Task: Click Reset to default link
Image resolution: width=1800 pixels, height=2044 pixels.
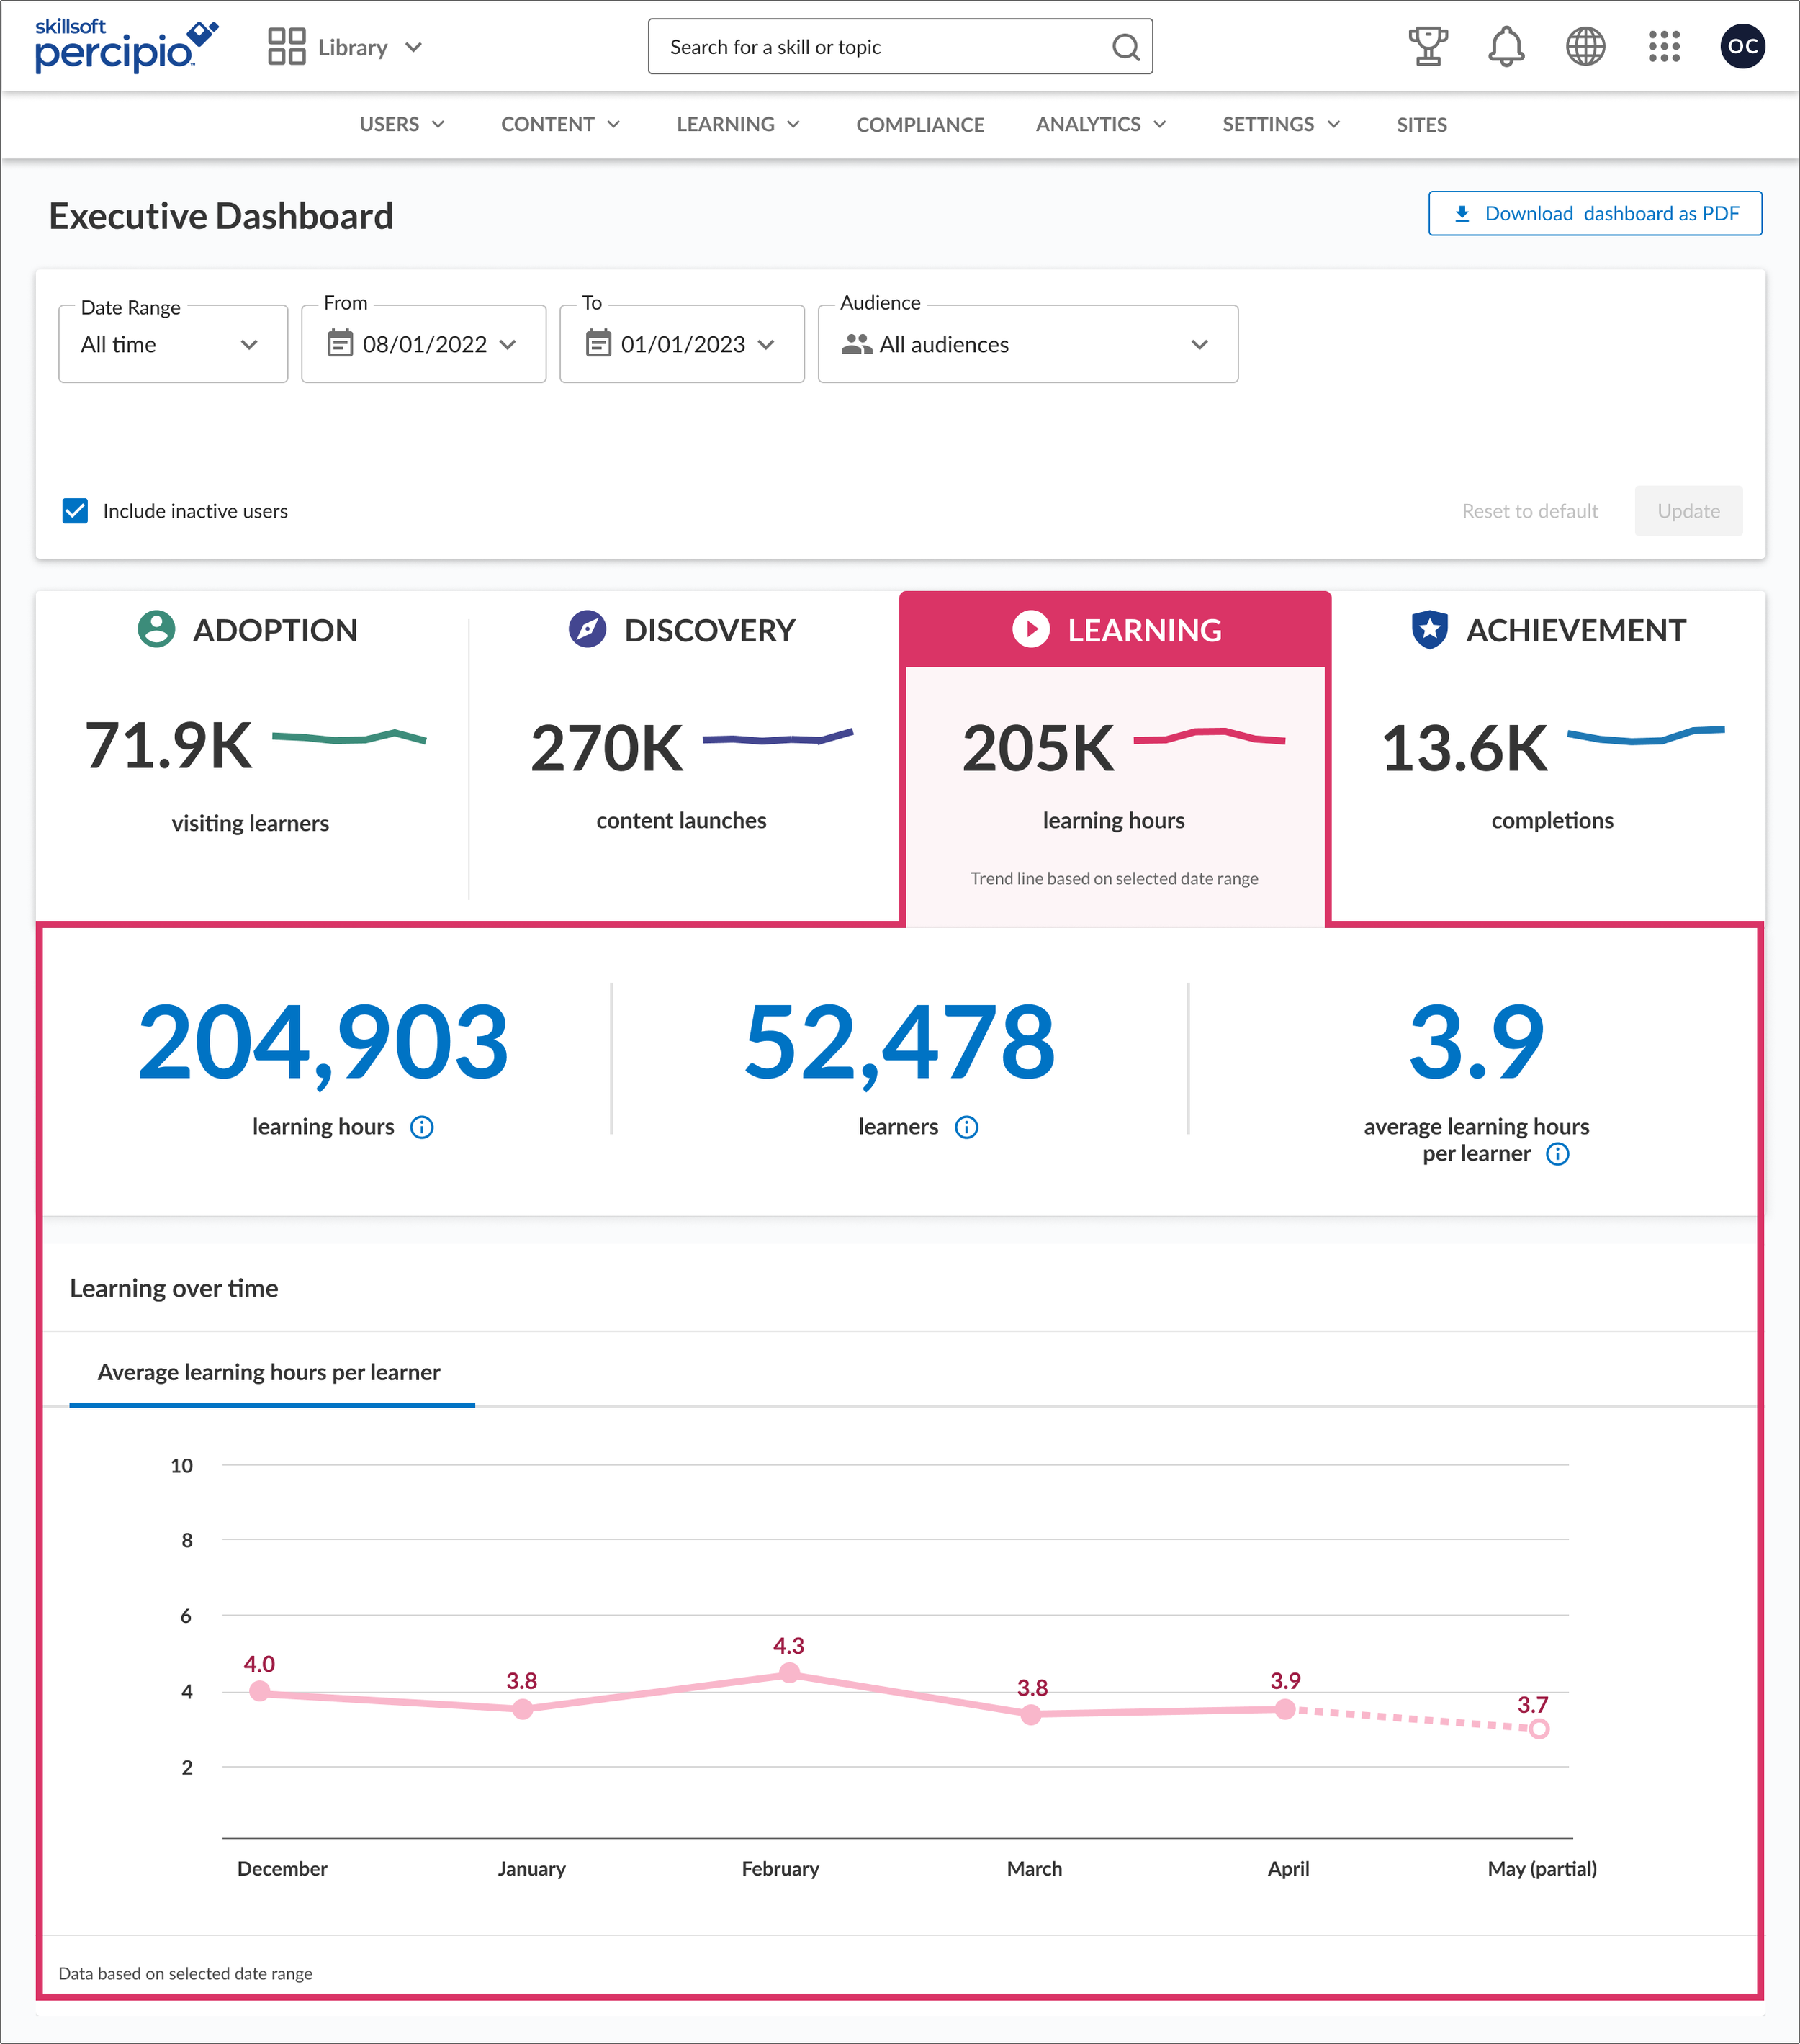Action: 1529,511
